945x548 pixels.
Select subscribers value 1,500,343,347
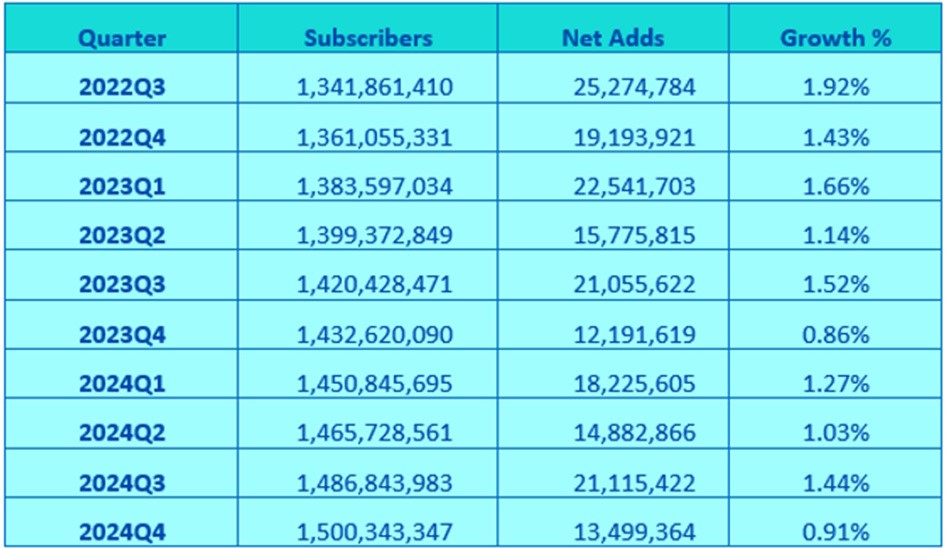(374, 532)
